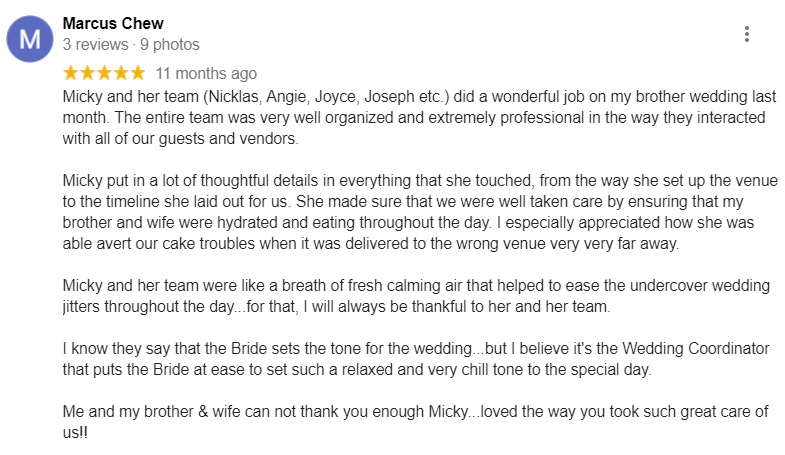Click the round purple M avatar
Screen dimensions: 785x455
tap(30, 39)
